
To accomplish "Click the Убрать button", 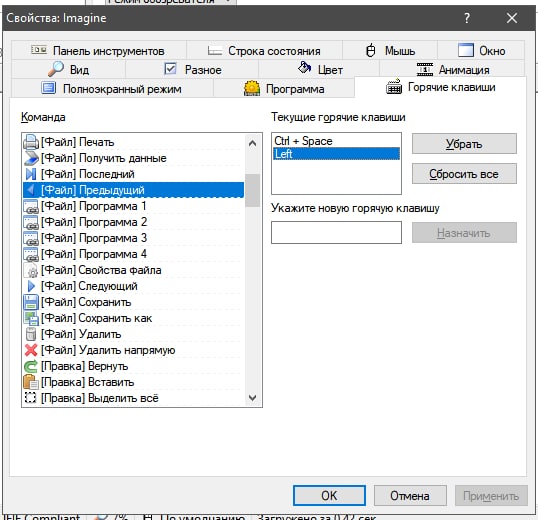I will 464,144.
